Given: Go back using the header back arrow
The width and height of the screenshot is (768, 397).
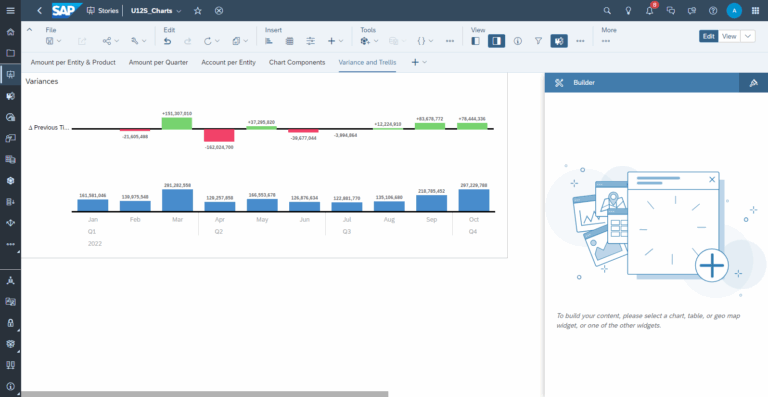Looking at the screenshot, I should tap(40, 11).
